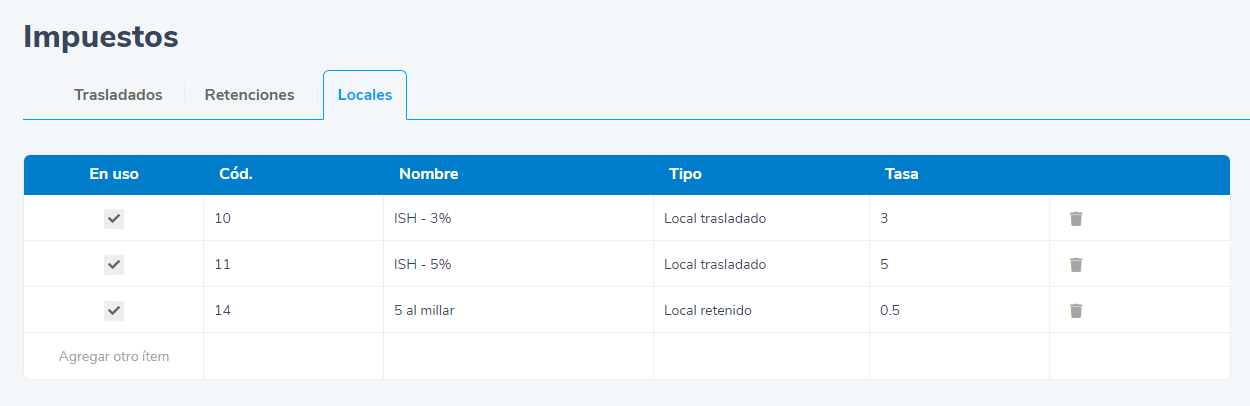
Task: Open the Tipo cell for ISH - 3%
Action: 760,218
